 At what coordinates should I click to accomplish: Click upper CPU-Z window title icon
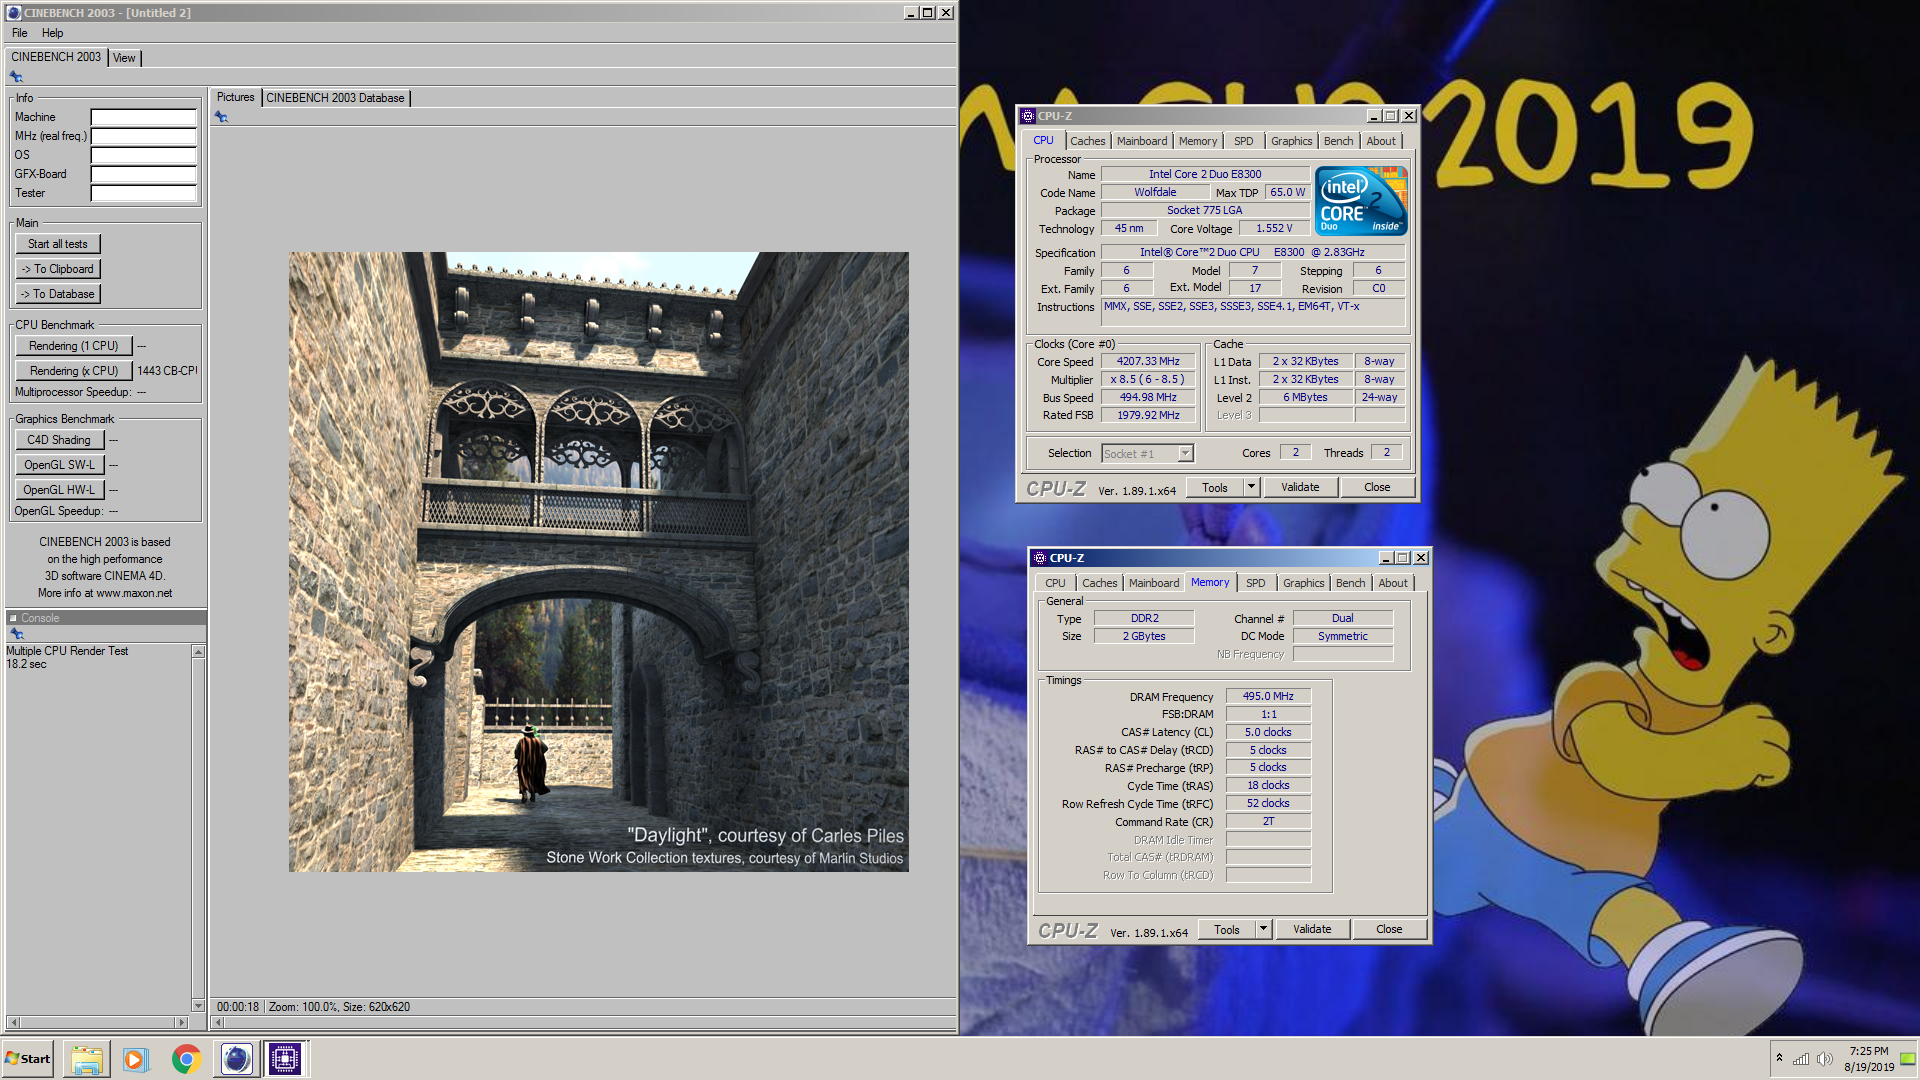pos(1027,116)
